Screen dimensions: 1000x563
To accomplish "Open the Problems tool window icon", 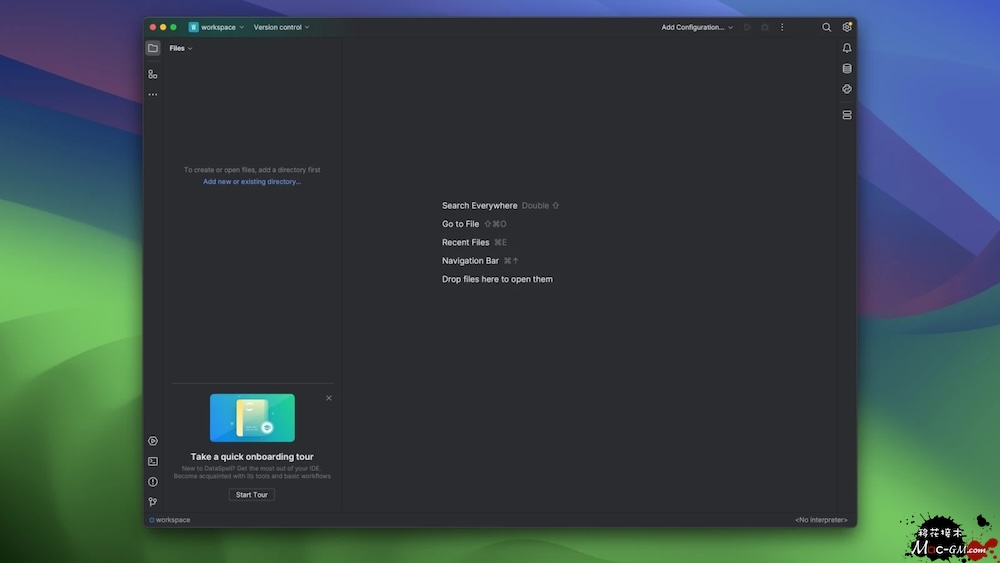I will click(x=153, y=482).
